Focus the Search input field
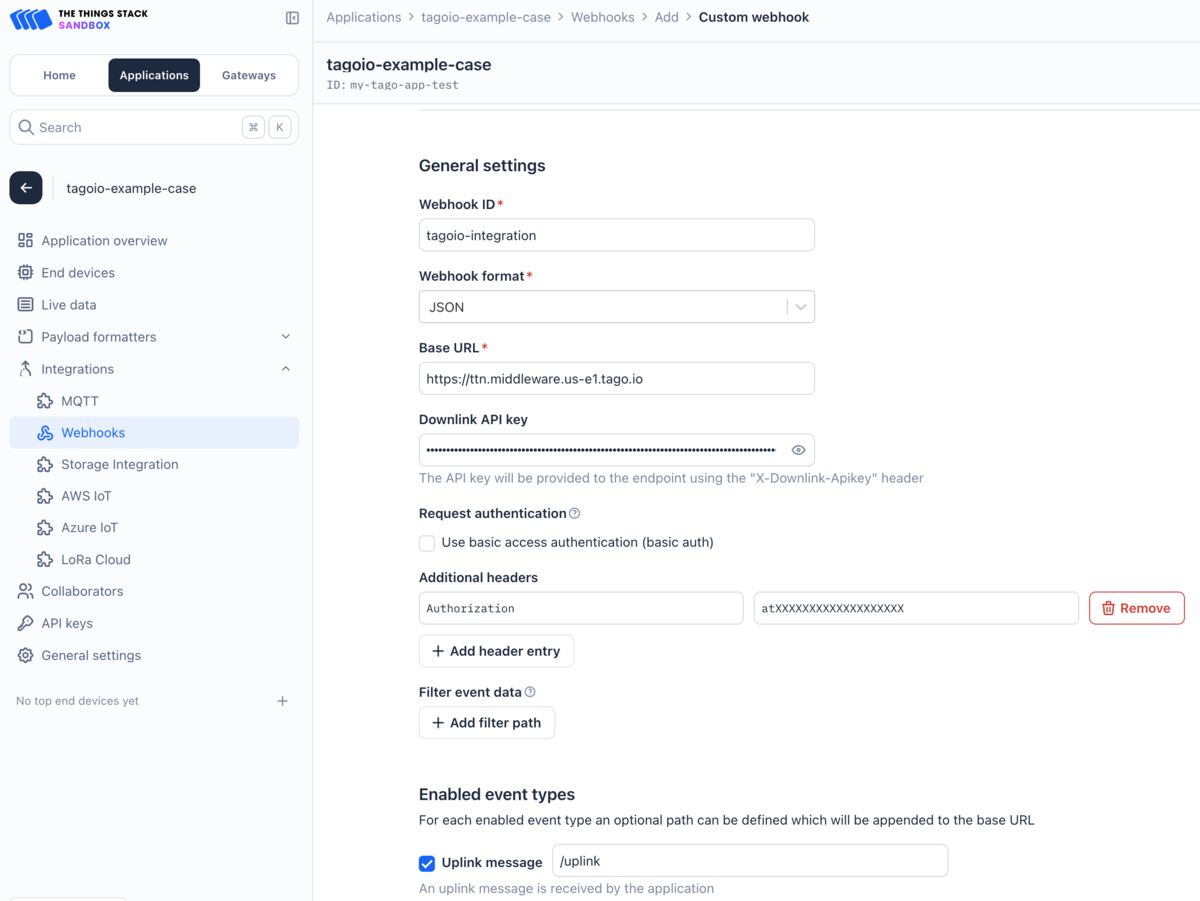 tap(154, 127)
